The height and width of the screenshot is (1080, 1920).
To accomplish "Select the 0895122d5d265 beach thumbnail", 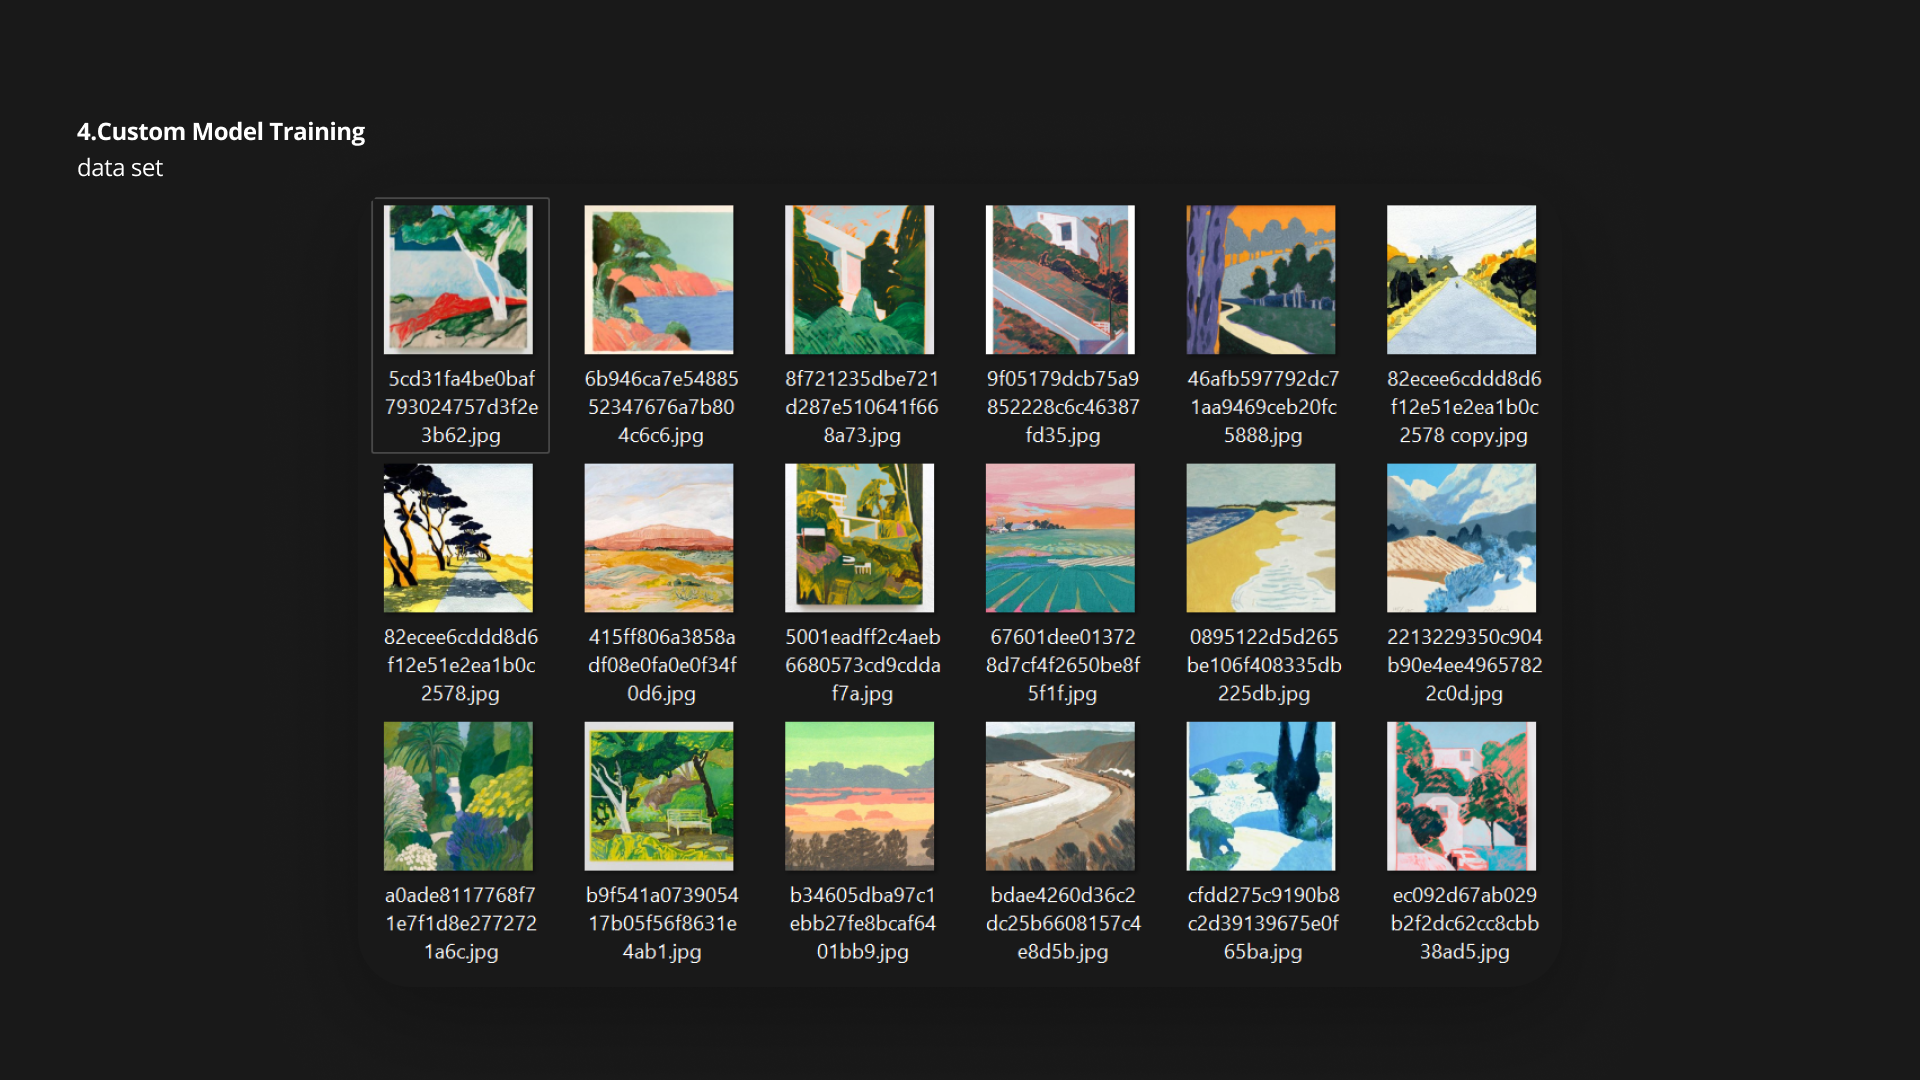I will coord(1261,538).
